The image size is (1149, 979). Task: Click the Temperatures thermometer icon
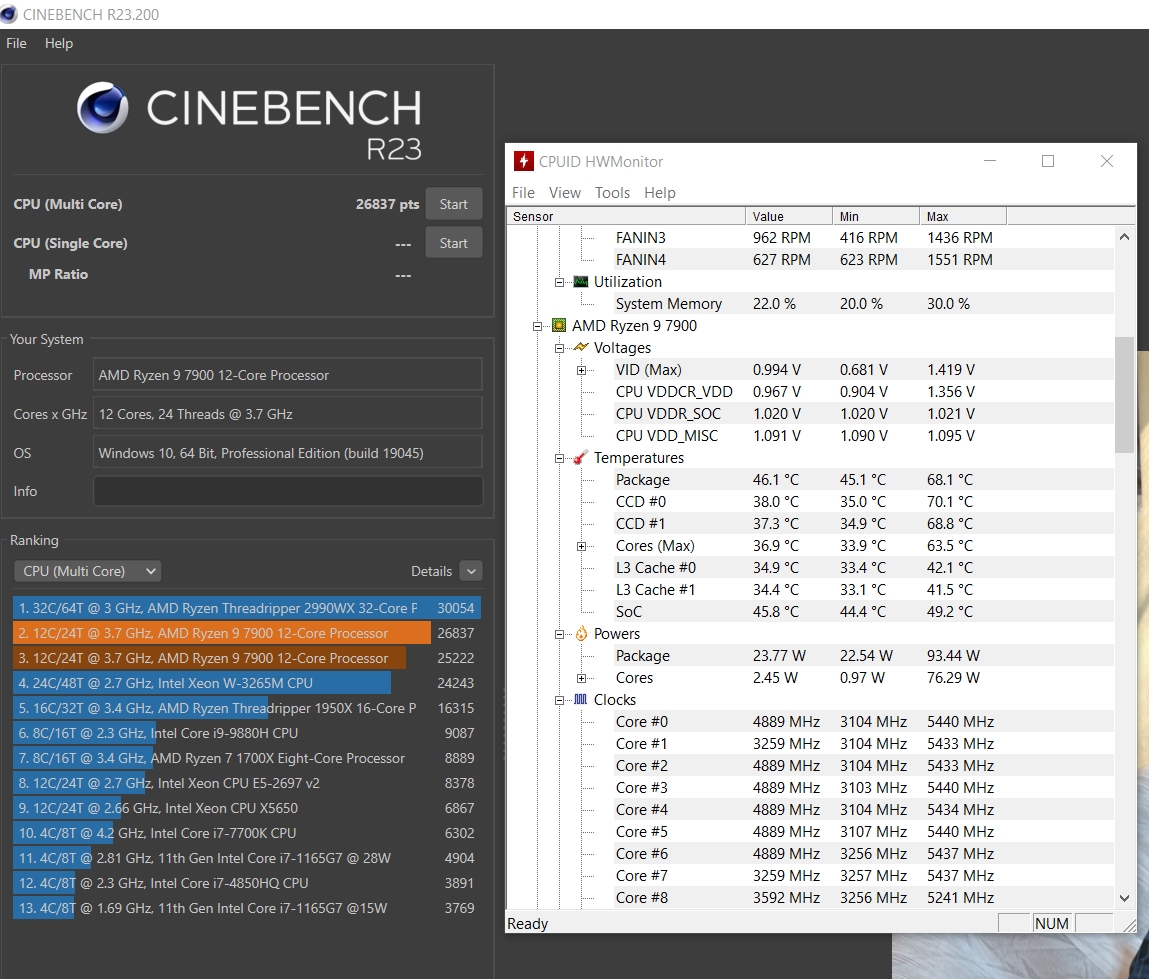pyautogui.click(x=580, y=458)
